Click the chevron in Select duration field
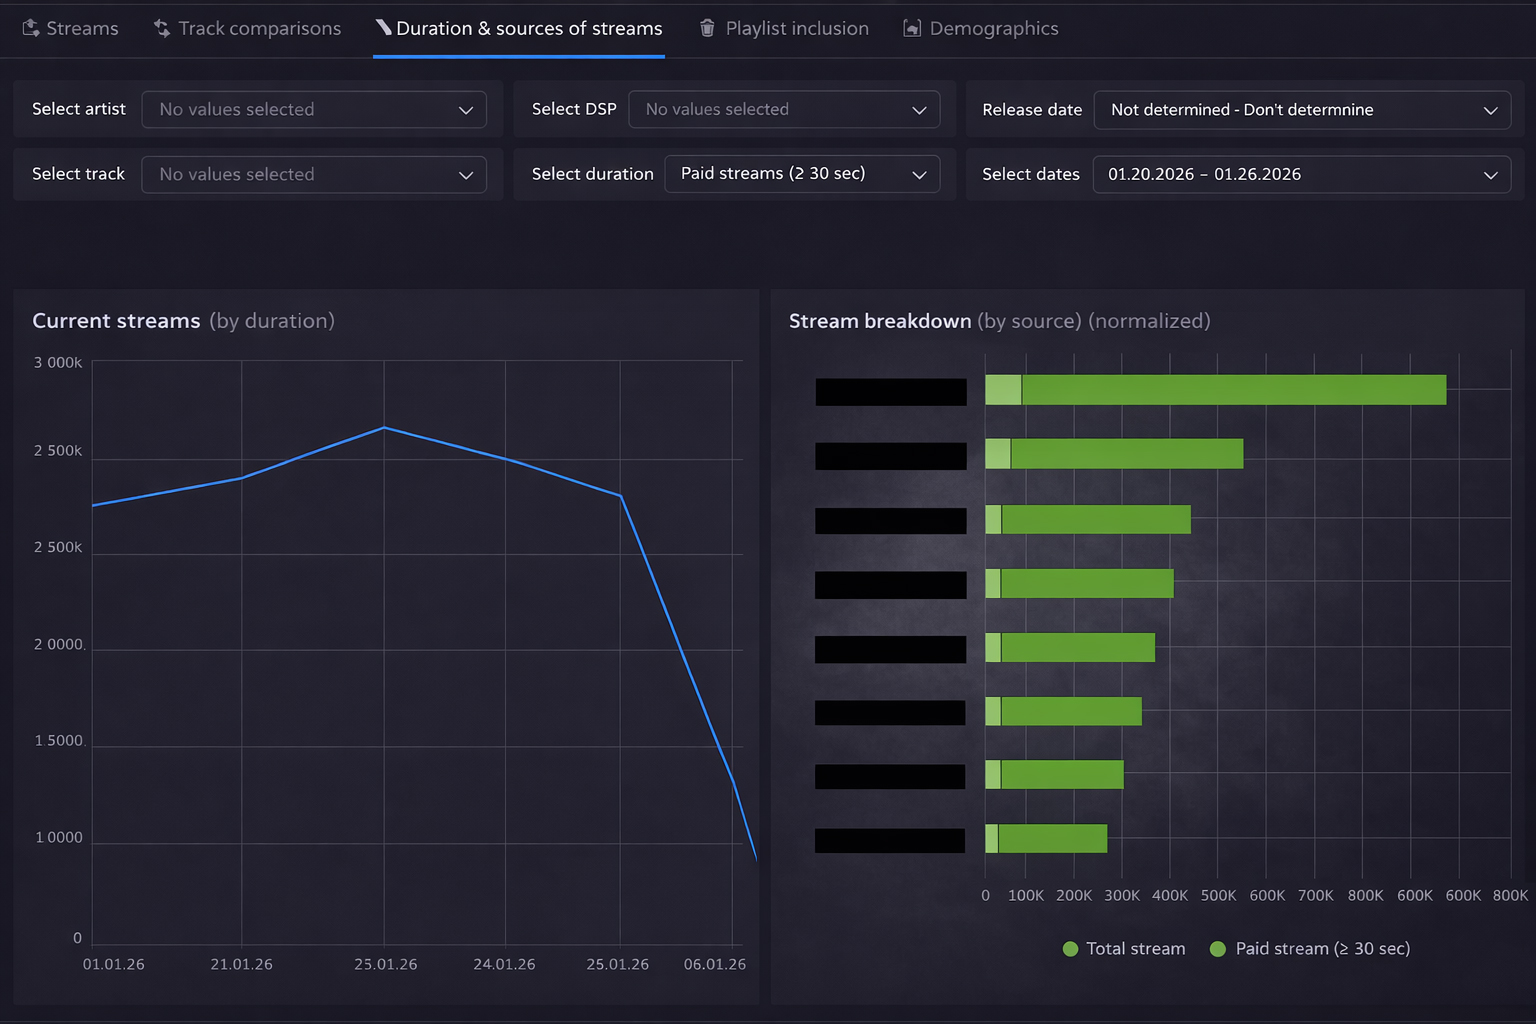Screen dimensions: 1536x1024 [x=919, y=175]
